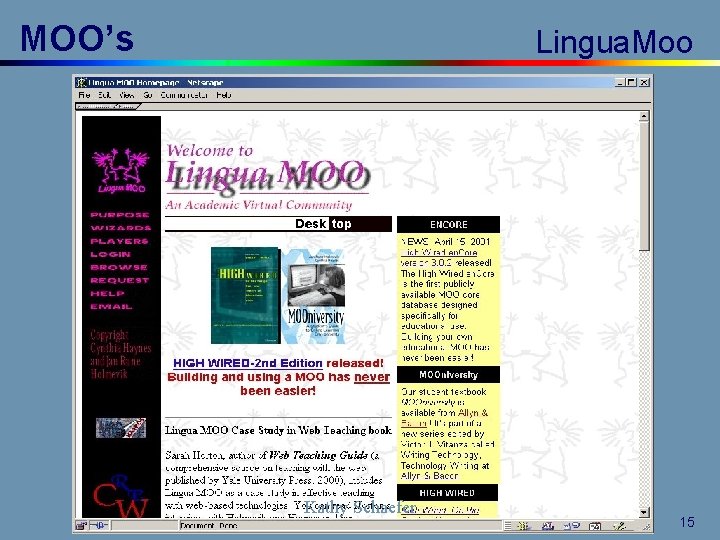The image size is (720, 540).
Task: Click the WIZARDS sidebar link
Action: [121, 228]
